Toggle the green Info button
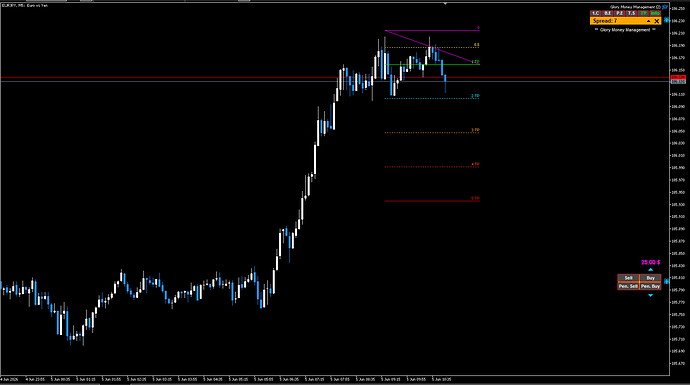690x385 pixels. [655, 14]
